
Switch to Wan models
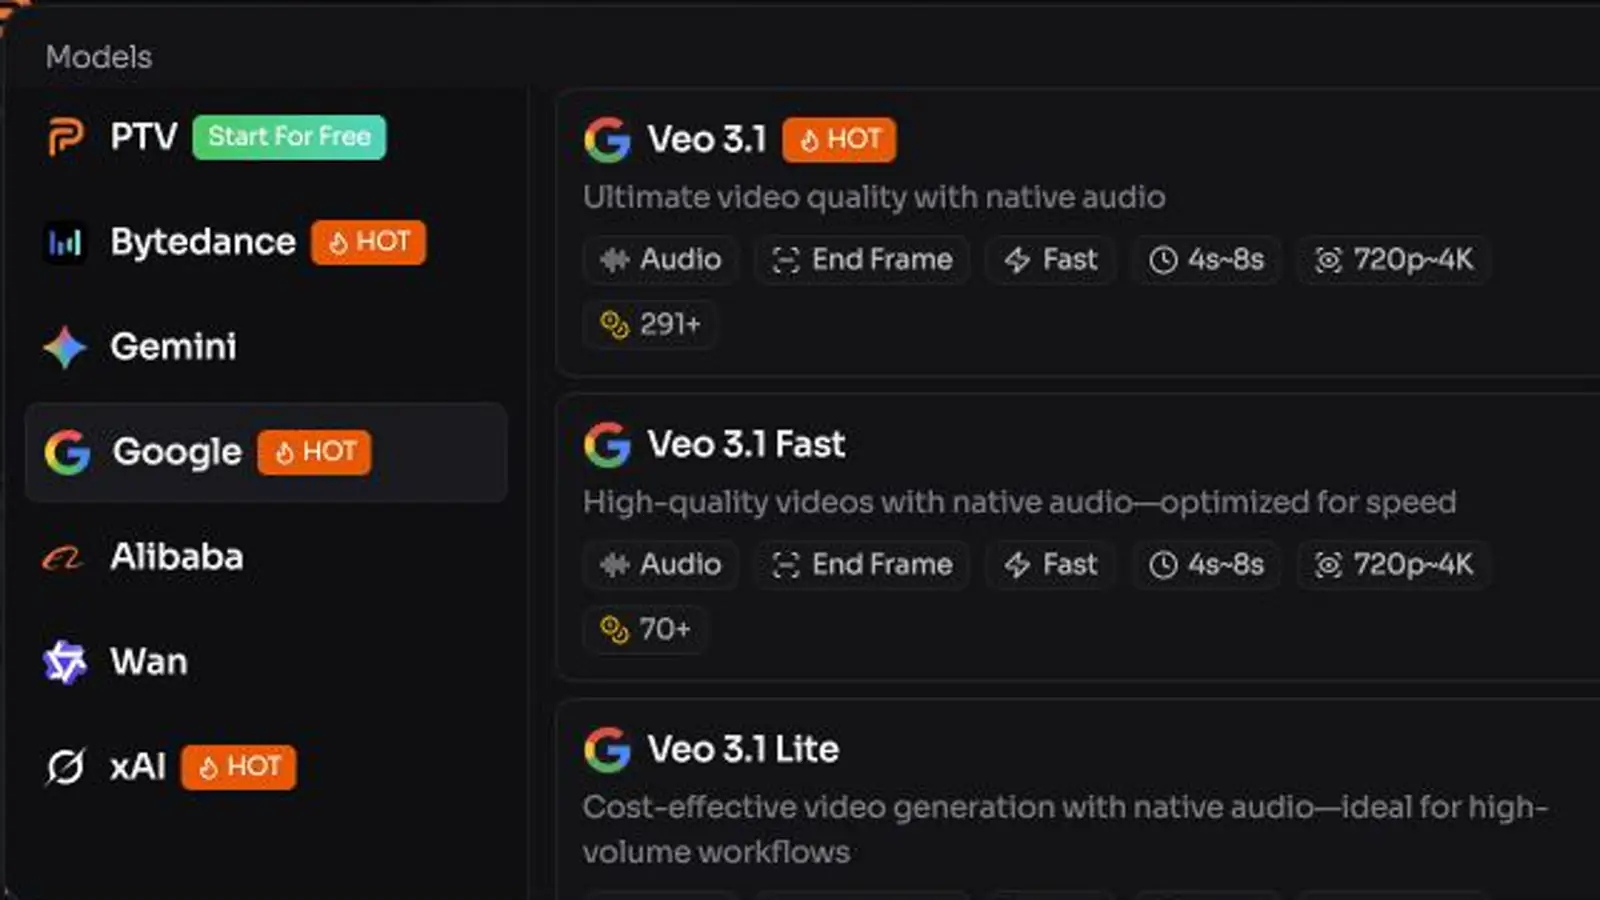pos(266,662)
